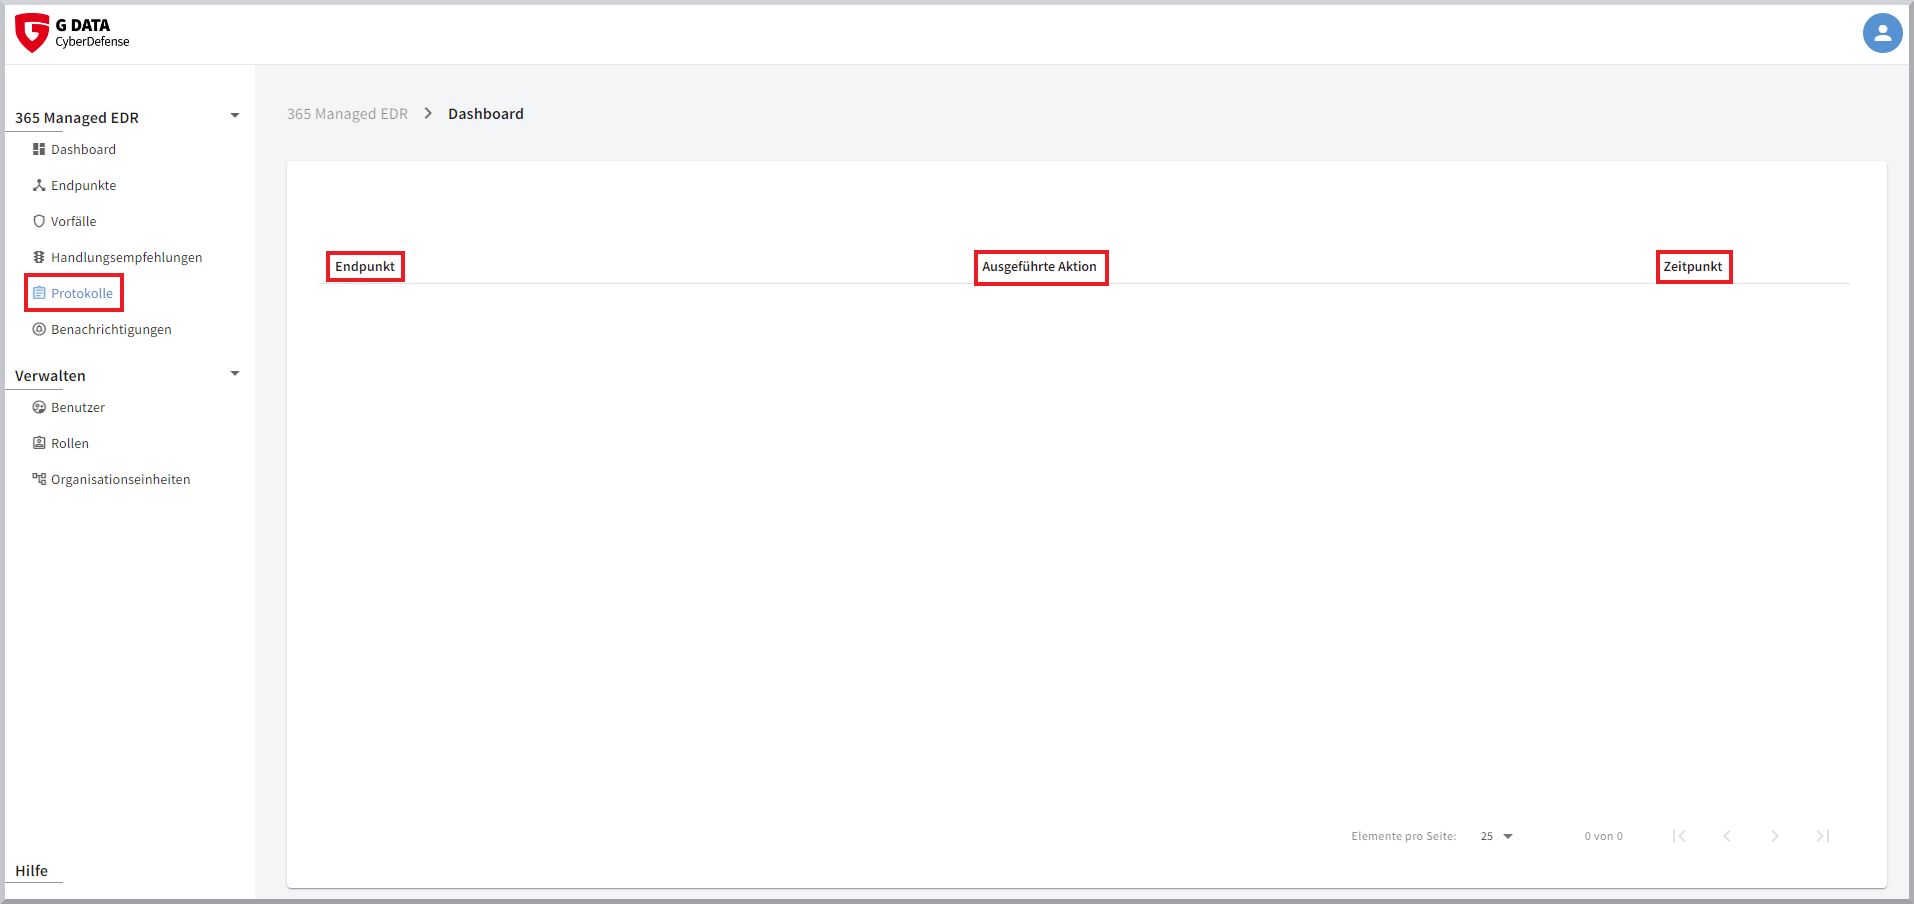The width and height of the screenshot is (1914, 904).
Task: Click the Rollen badge icon
Action: pos(39,443)
